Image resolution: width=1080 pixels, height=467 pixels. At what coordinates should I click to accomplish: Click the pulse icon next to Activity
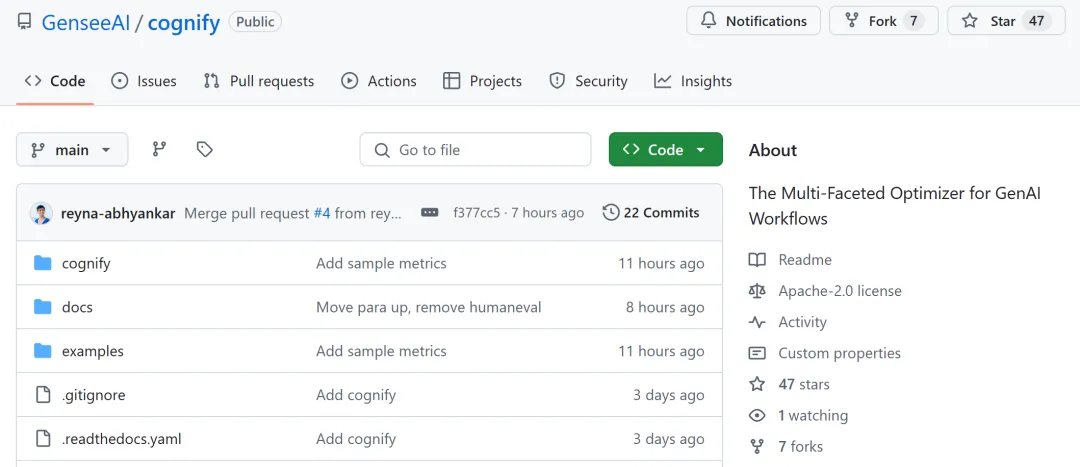click(757, 322)
